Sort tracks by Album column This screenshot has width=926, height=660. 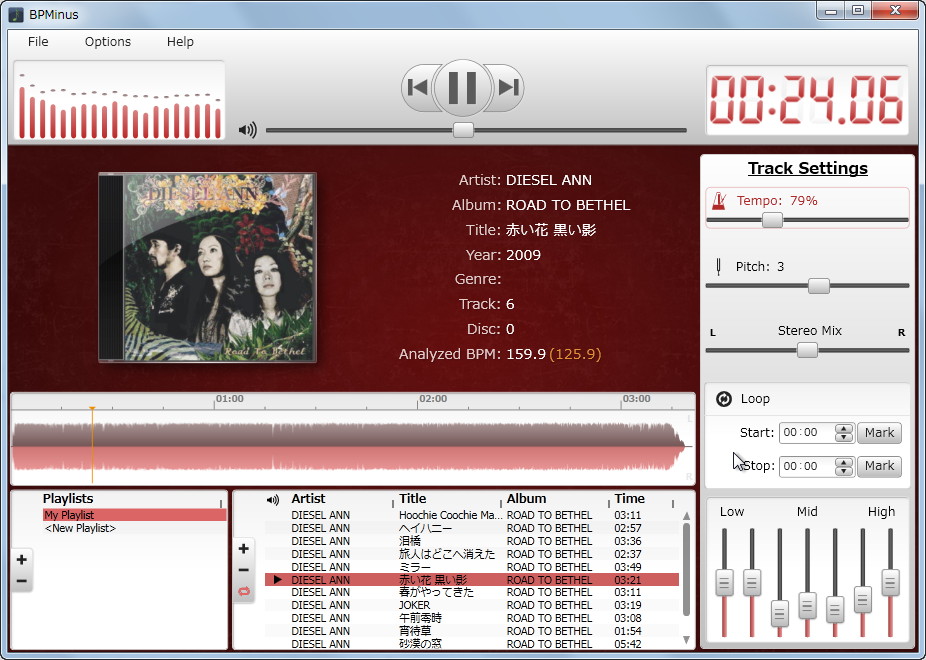click(x=526, y=499)
